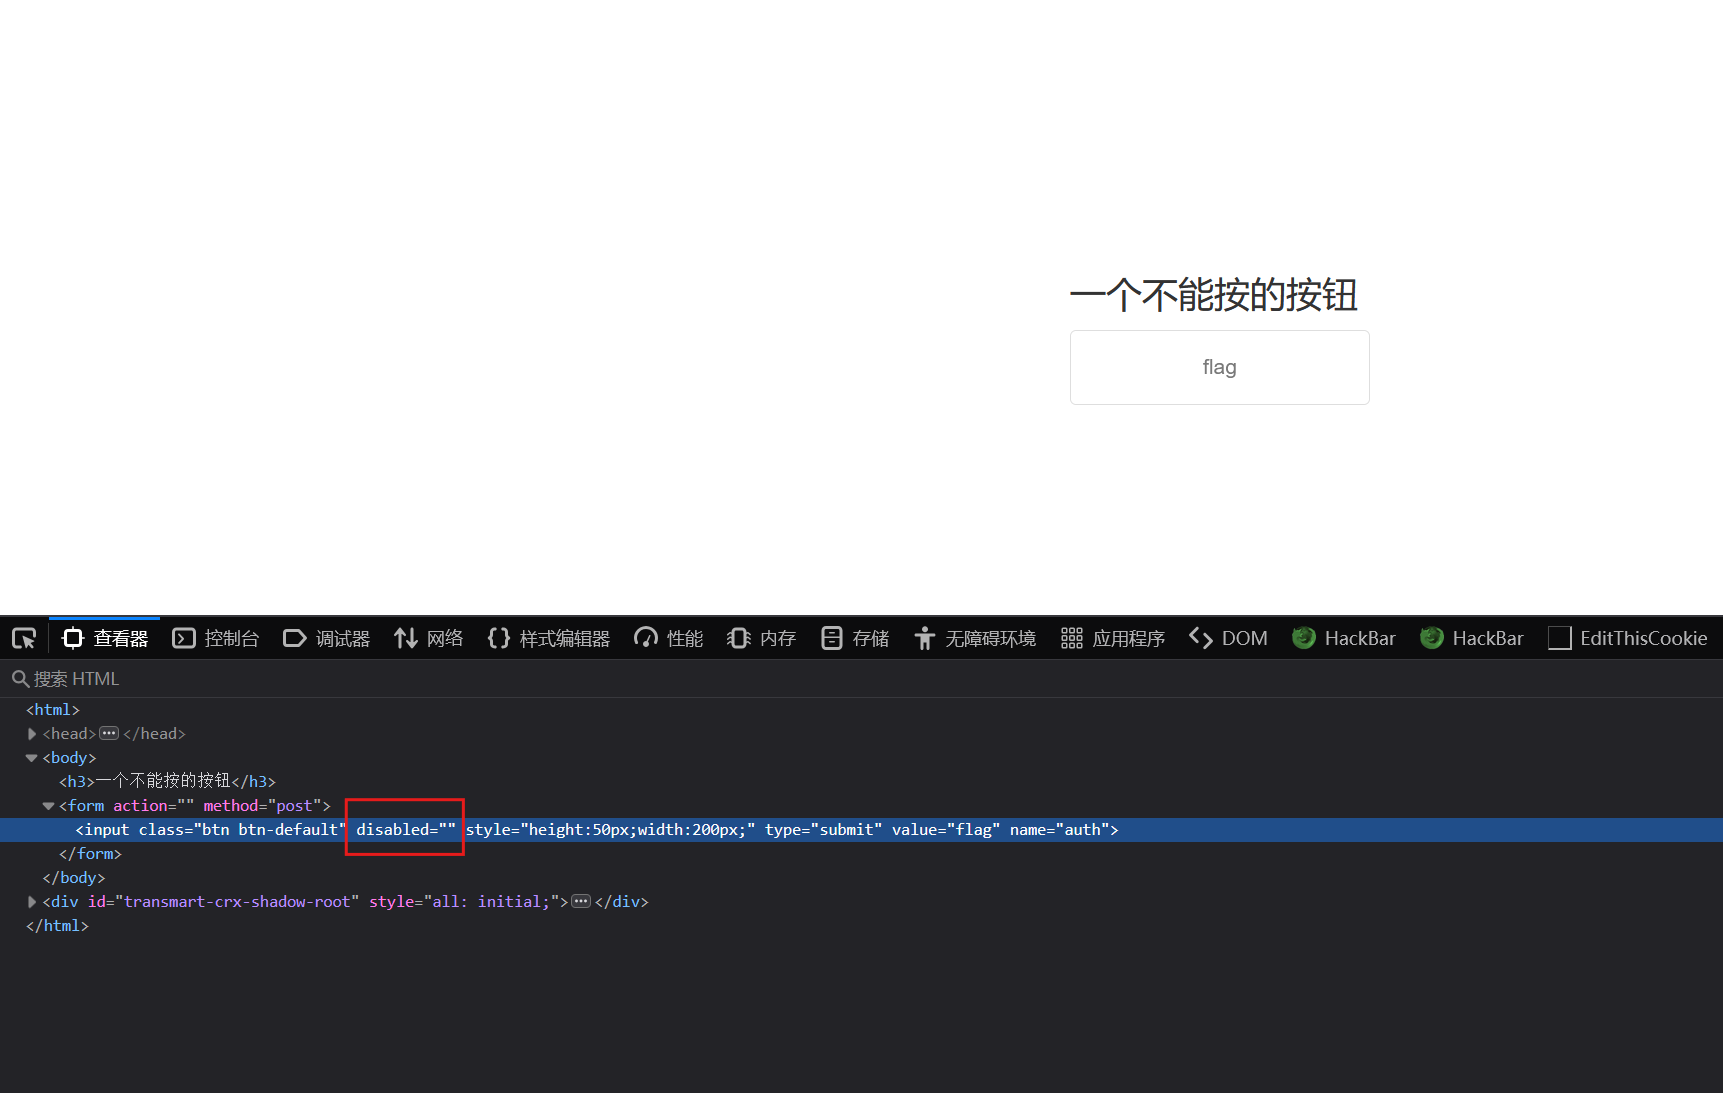The image size is (1723, 1093).
Task: Switch to the 查看器 (Inspector) tab
Action: (104, 638)
